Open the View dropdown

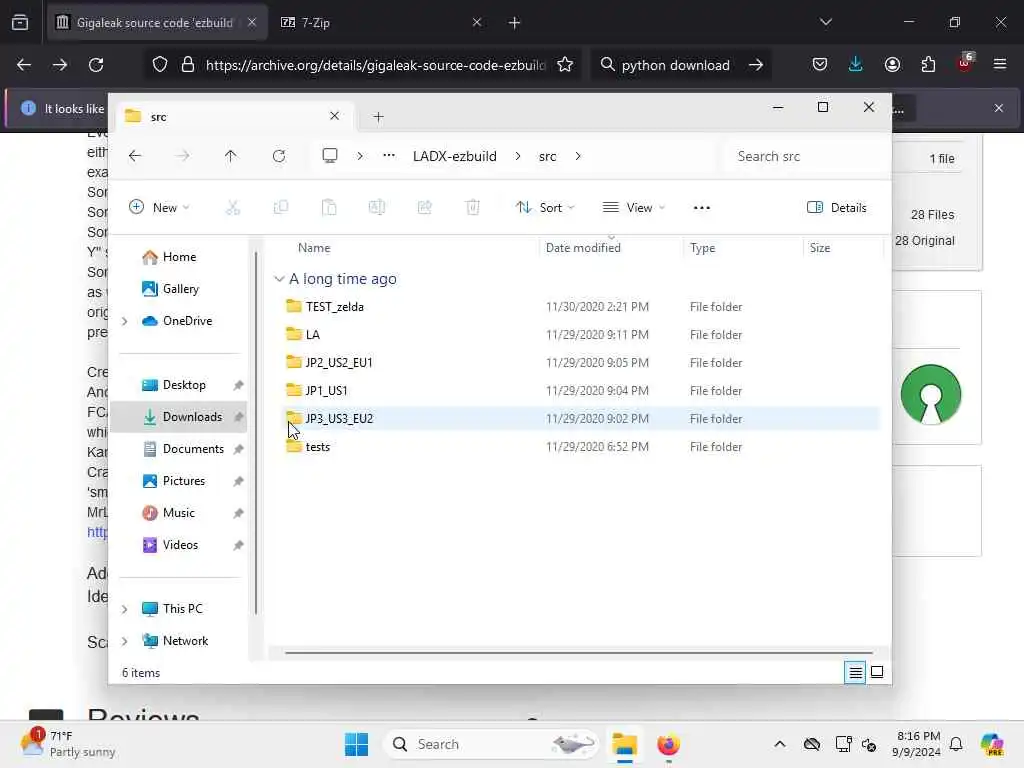tap(633, 208)
